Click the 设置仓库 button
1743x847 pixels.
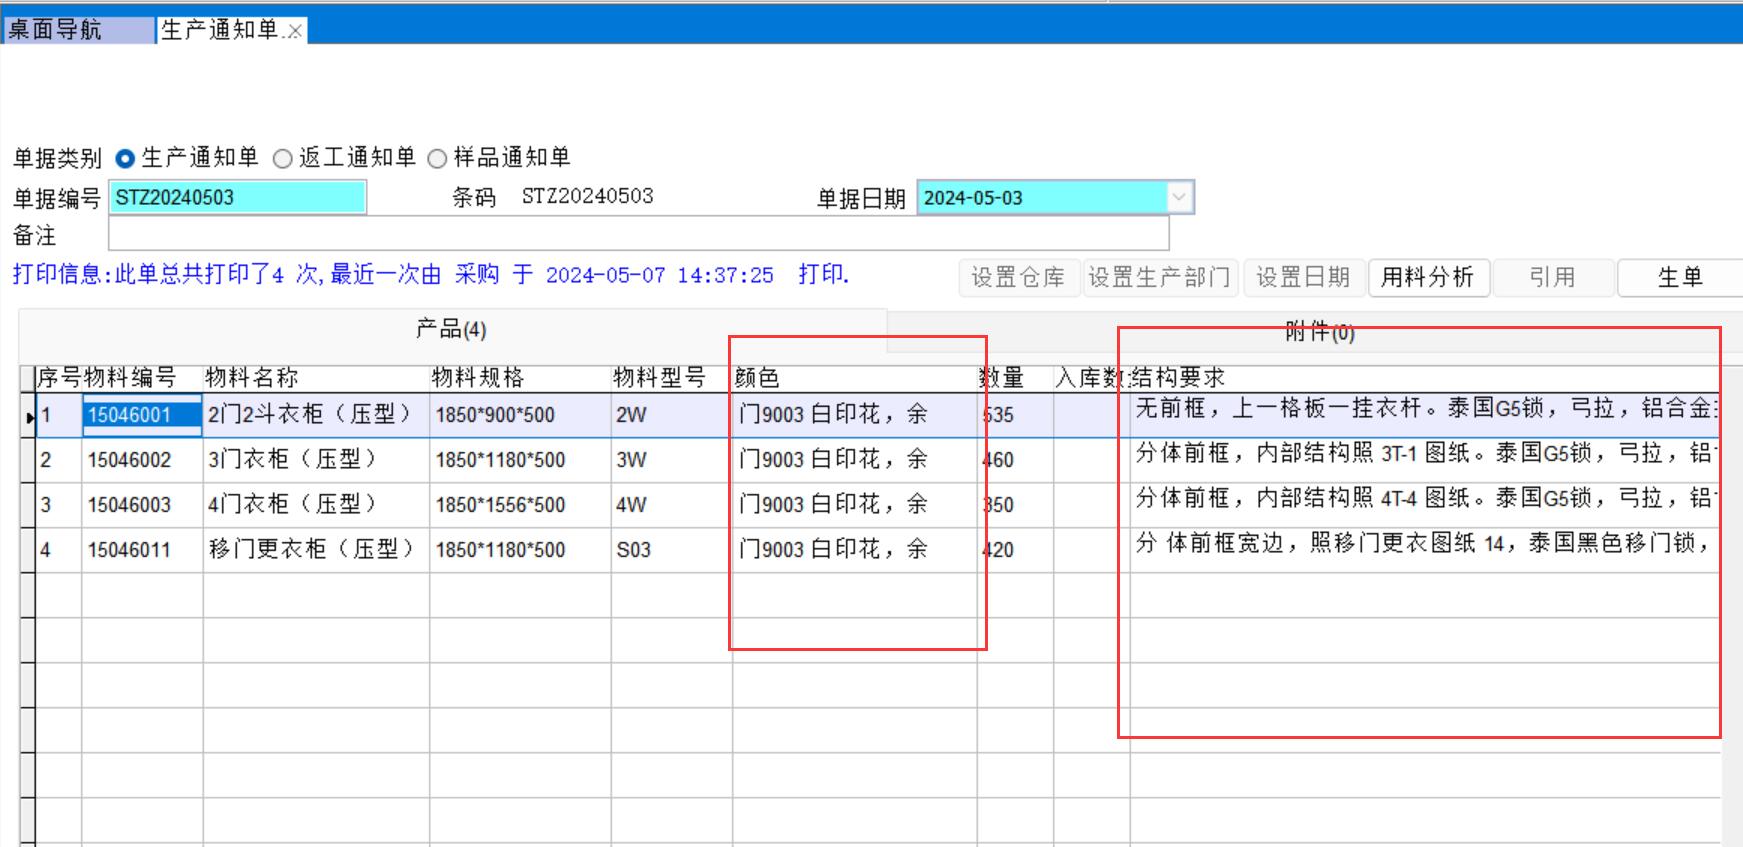pos(1018,277)
